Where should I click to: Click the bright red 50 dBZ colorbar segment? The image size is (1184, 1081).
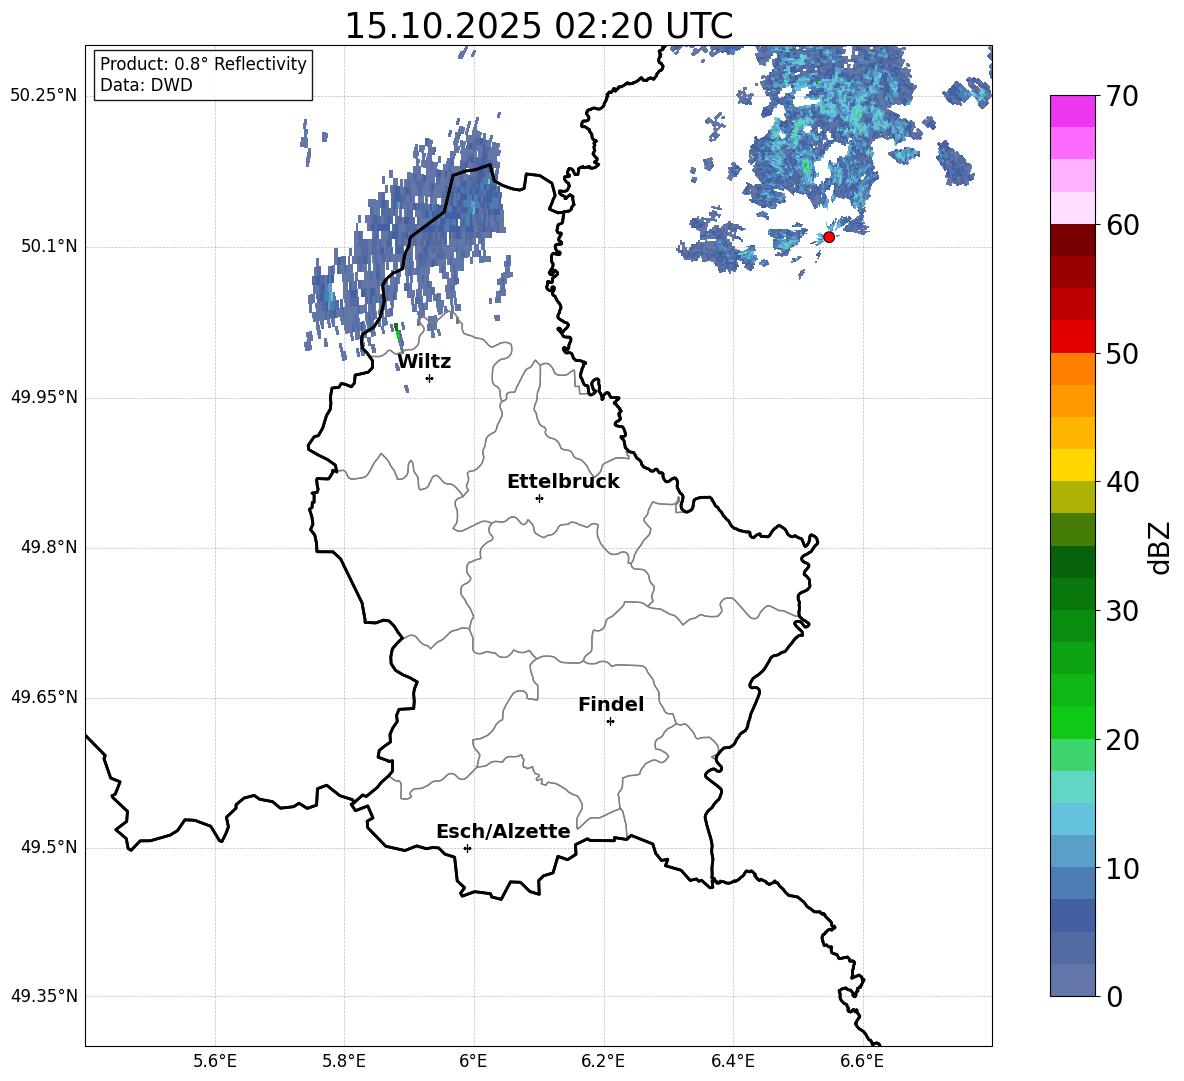coord(1073,337)
